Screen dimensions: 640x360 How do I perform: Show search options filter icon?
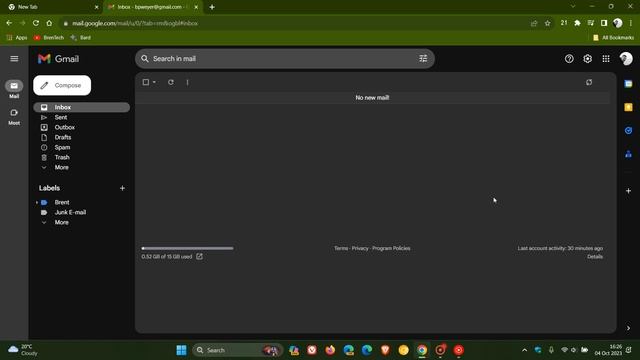click(423, 59)
